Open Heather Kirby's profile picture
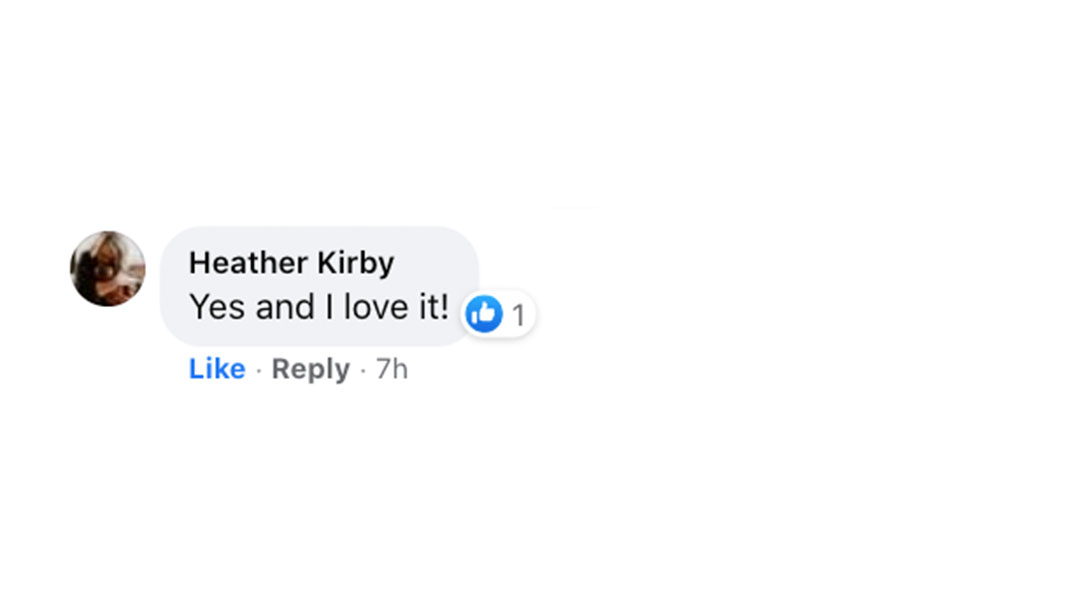The image size is (1080, 600). click(x=108, y=269)
